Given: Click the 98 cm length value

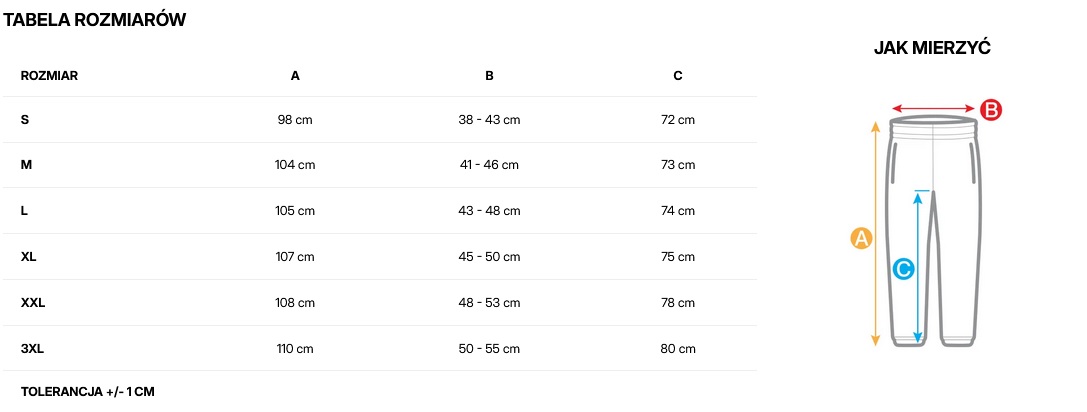Looking at the screenshot, I should [x=295, y=120].
